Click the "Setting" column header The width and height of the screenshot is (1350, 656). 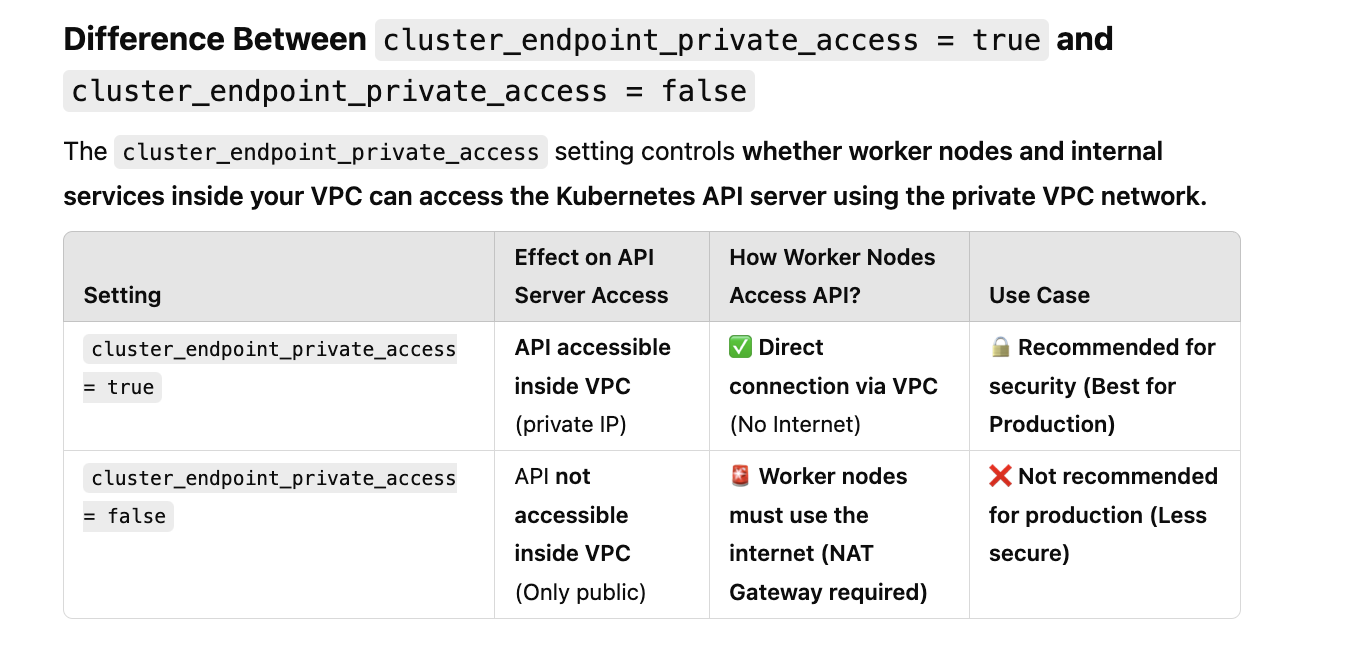[122, 295]
